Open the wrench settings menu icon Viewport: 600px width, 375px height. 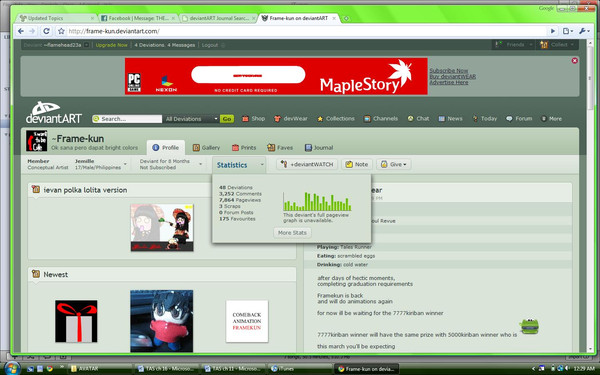583,31
